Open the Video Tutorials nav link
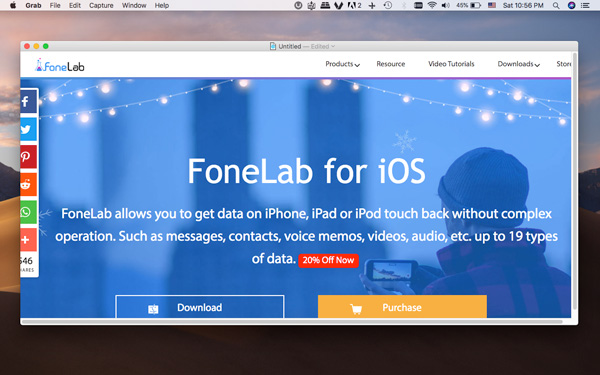 (451, 64)
